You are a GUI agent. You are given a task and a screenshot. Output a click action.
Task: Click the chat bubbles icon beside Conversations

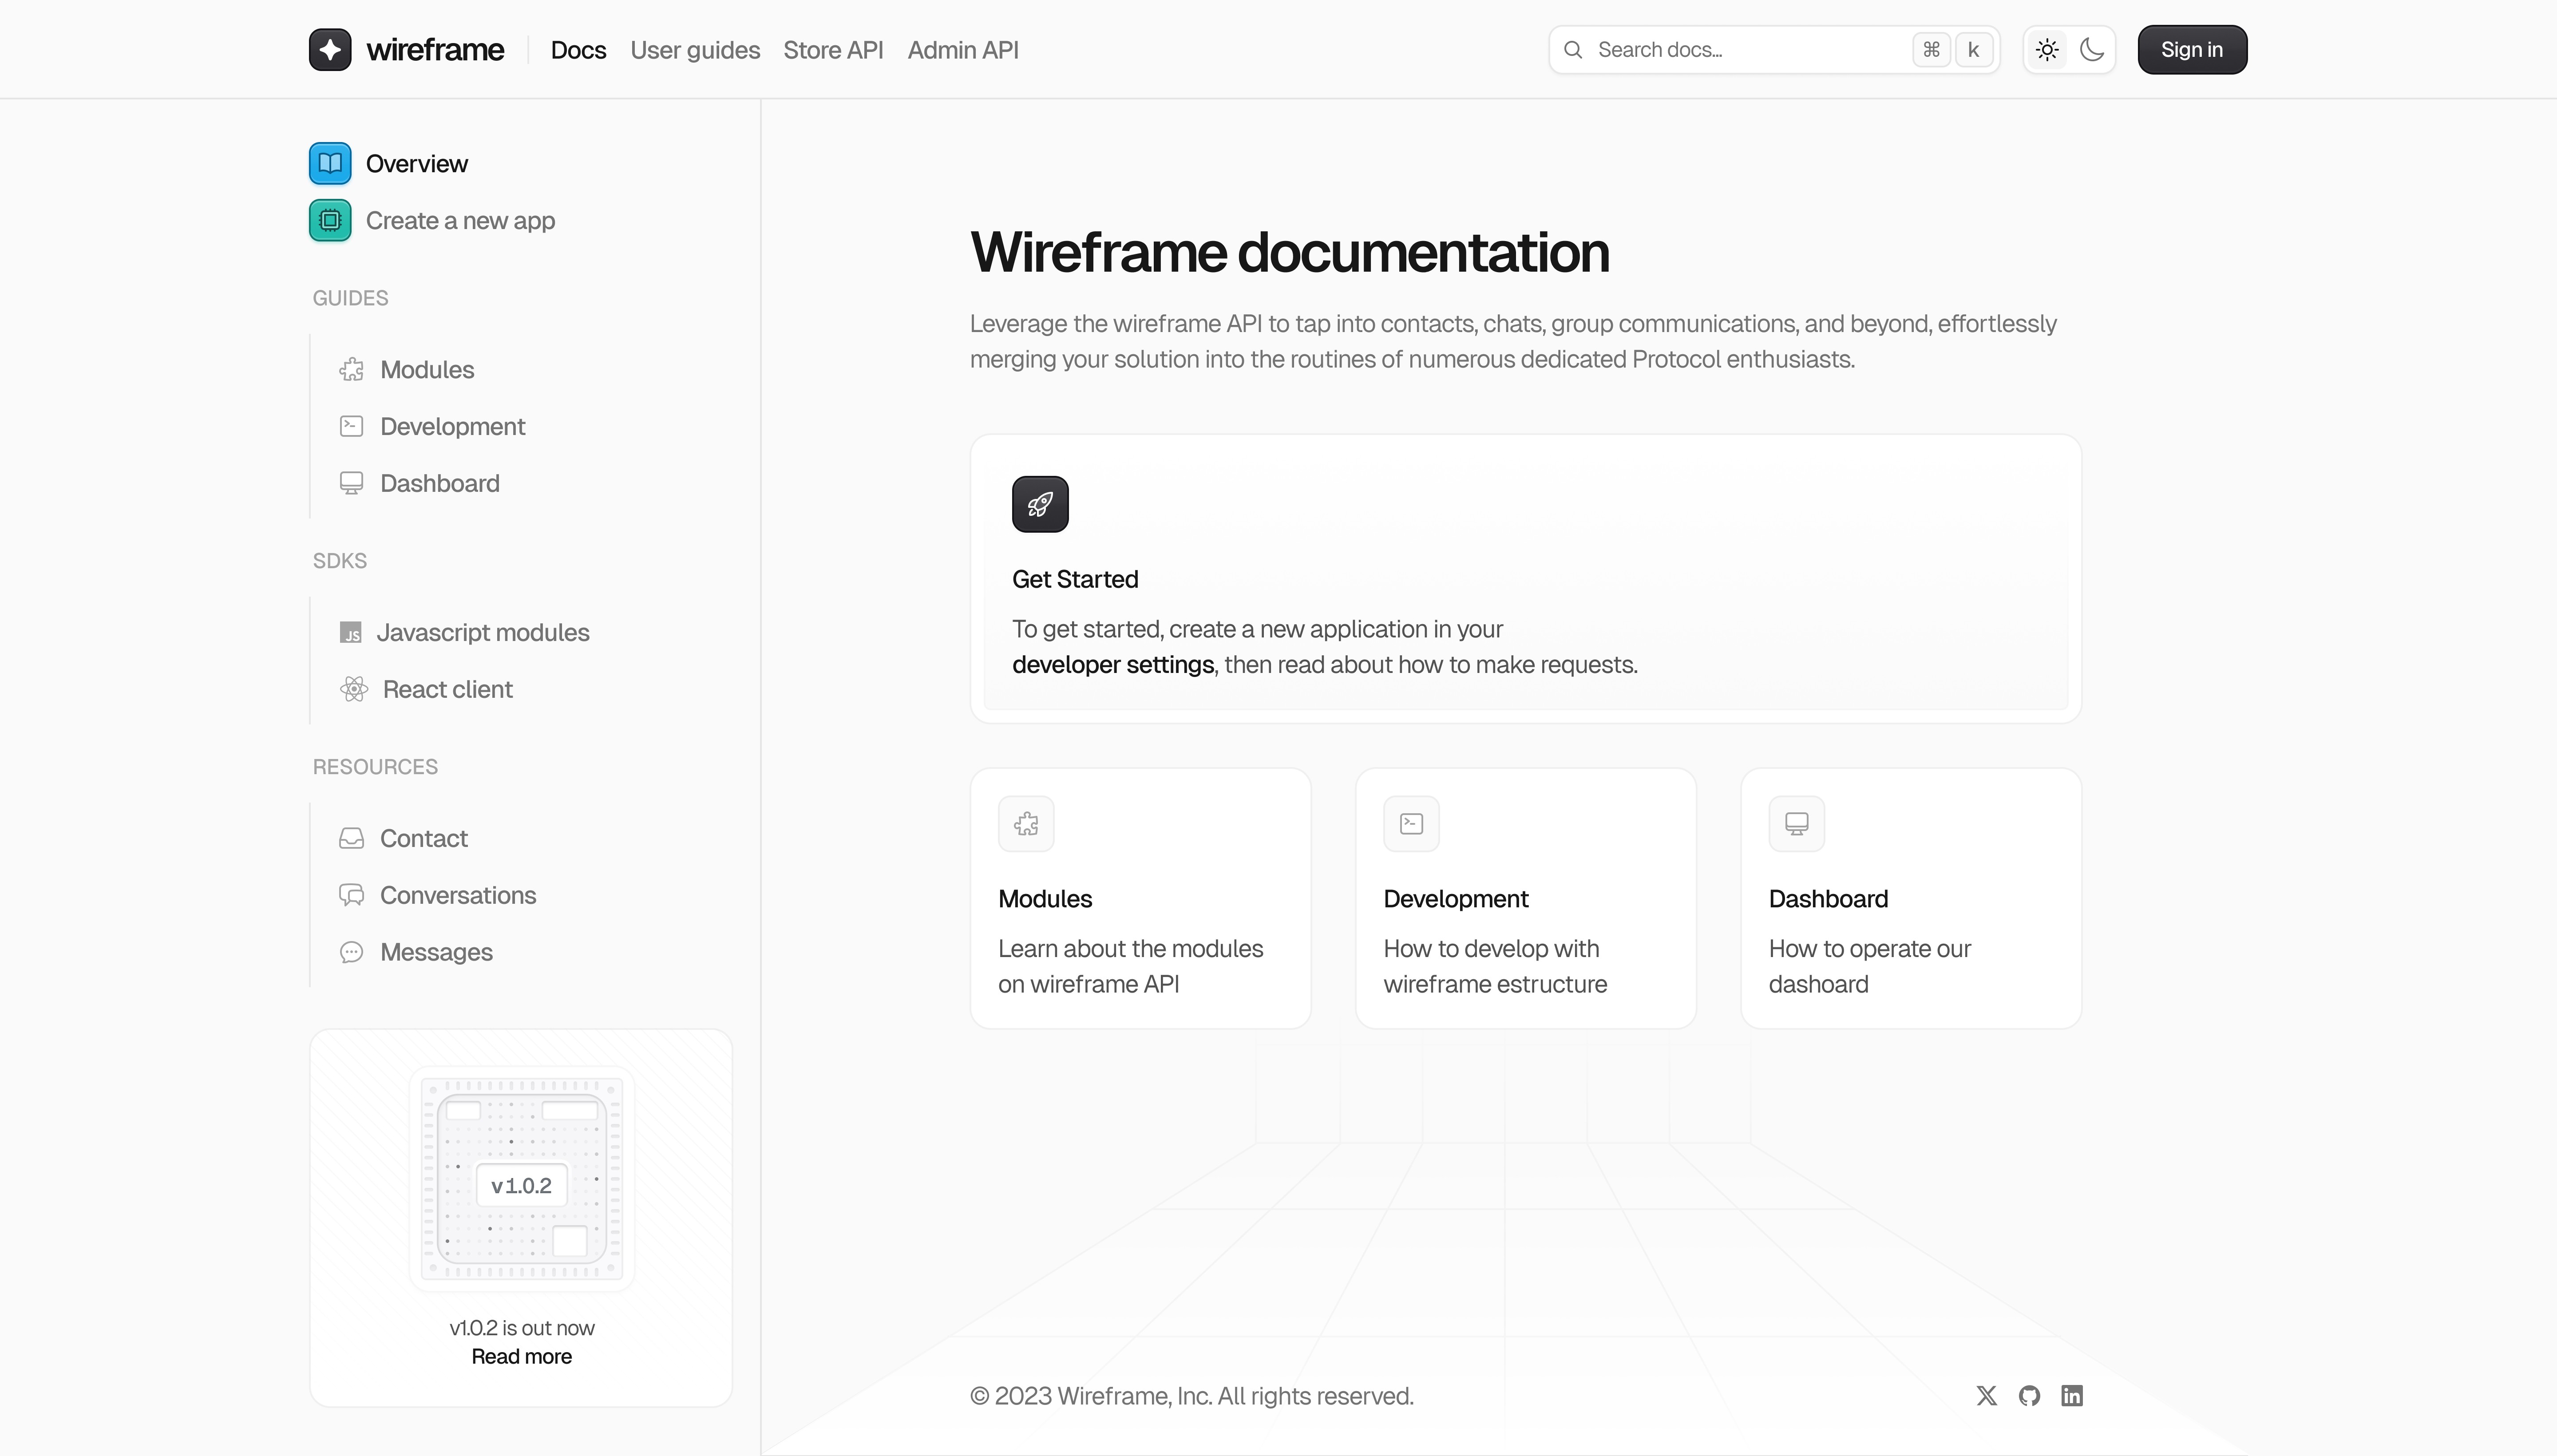(351, 896)
